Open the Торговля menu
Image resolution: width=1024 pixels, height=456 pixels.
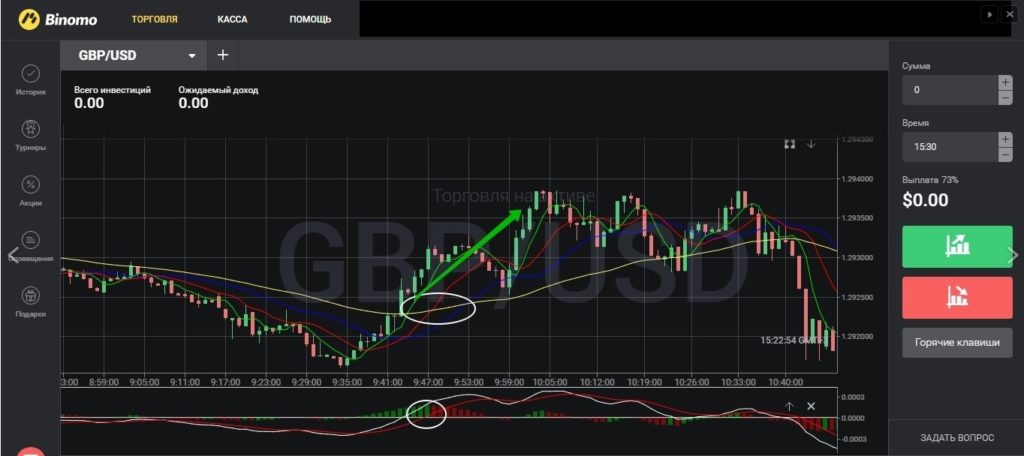coord(155,20)
